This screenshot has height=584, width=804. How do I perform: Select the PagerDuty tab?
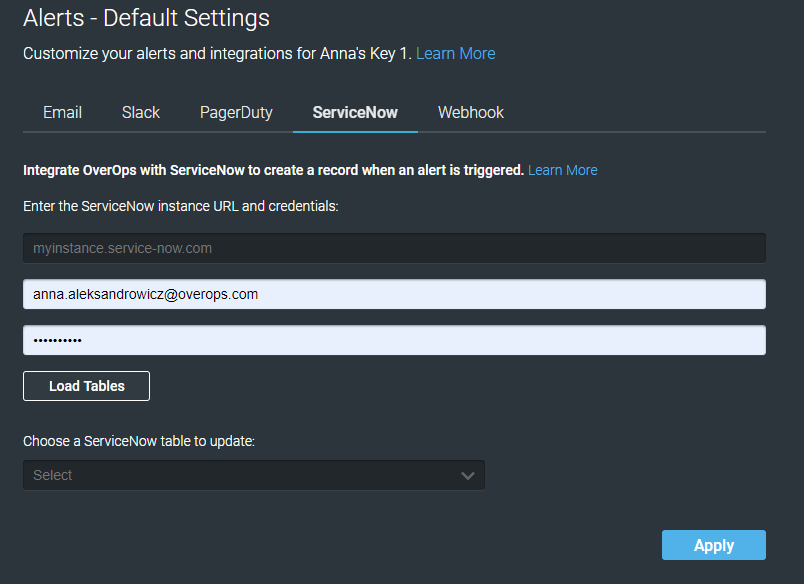tap(236, 112)
